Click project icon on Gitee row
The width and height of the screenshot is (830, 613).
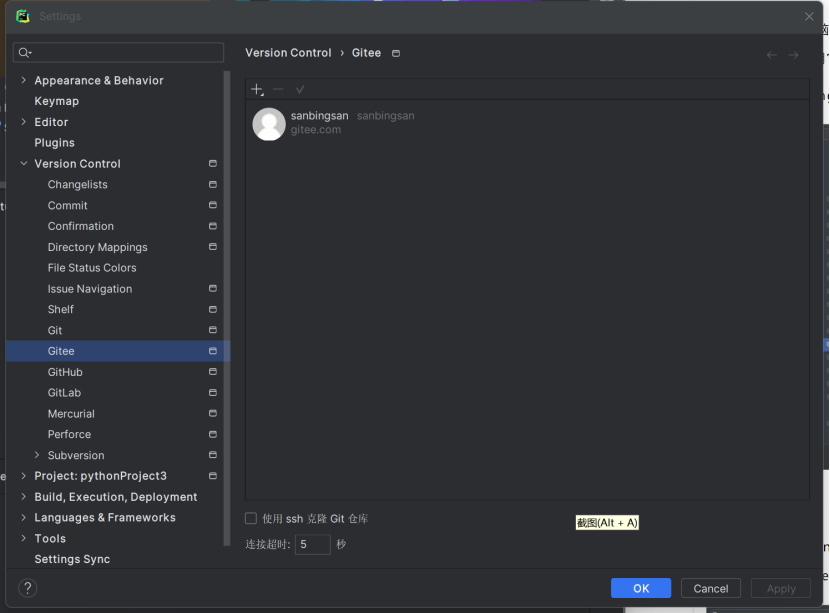click(x=213, y=351)
